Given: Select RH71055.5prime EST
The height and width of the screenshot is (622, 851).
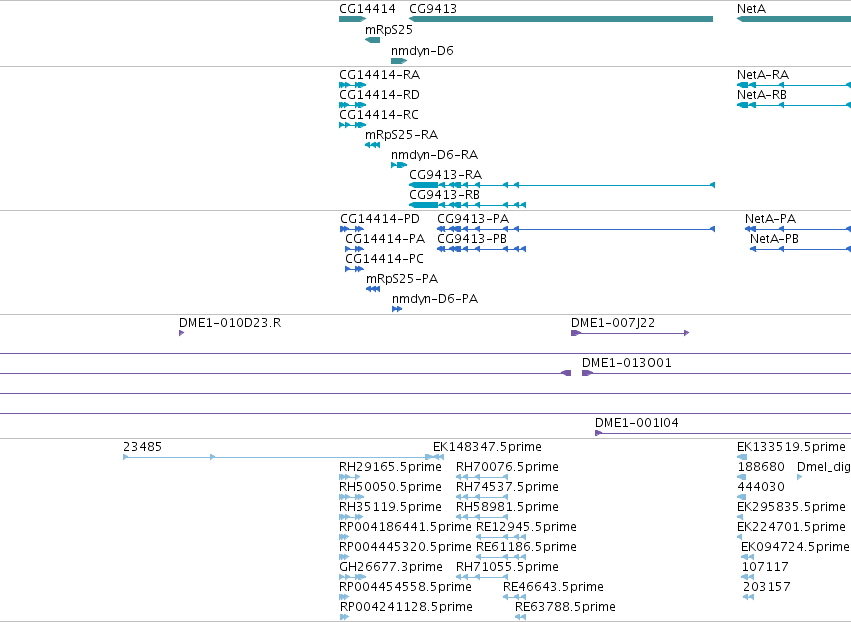Looking at the screenshot, I should 482,577.
